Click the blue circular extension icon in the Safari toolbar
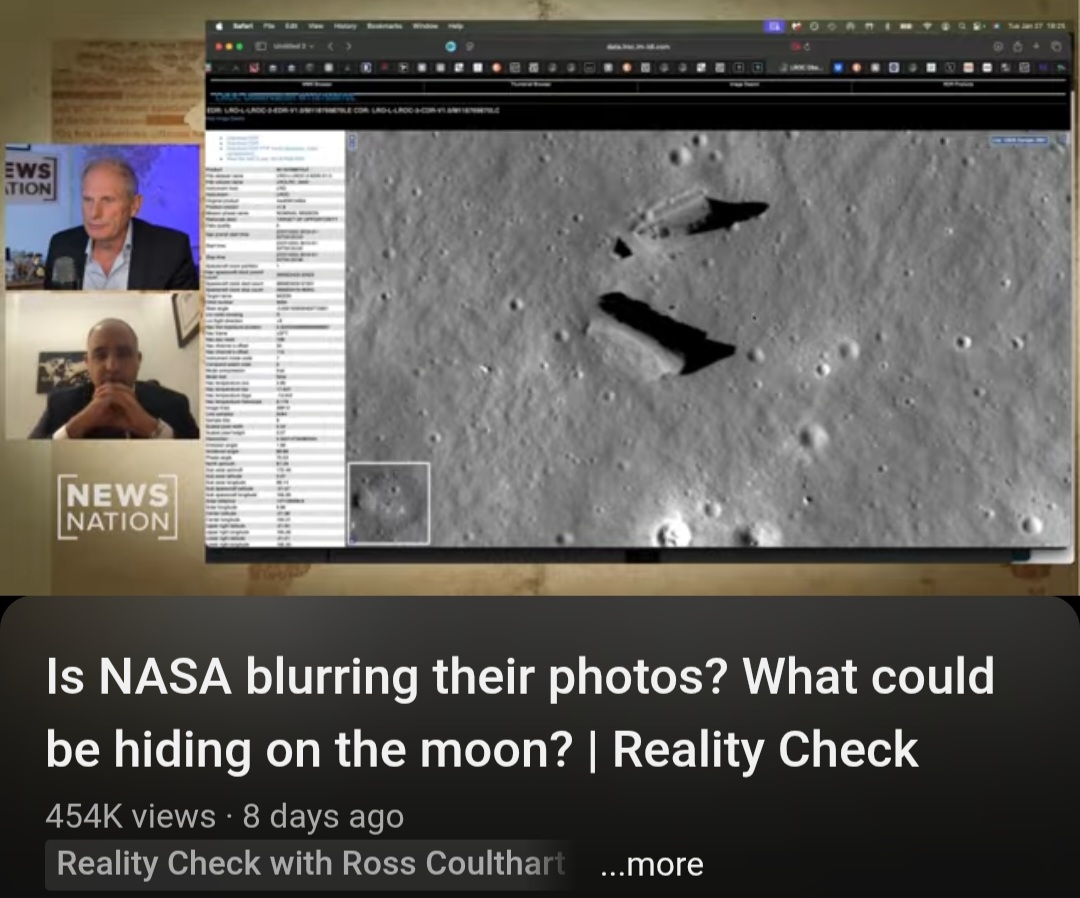 pyautogui.click(x=450, y=46)
